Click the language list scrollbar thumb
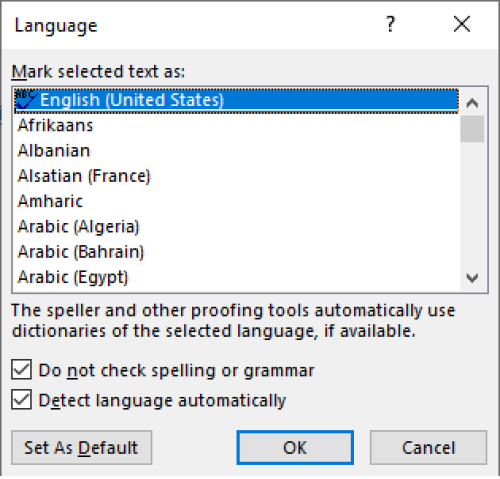 tap(472, 129)
